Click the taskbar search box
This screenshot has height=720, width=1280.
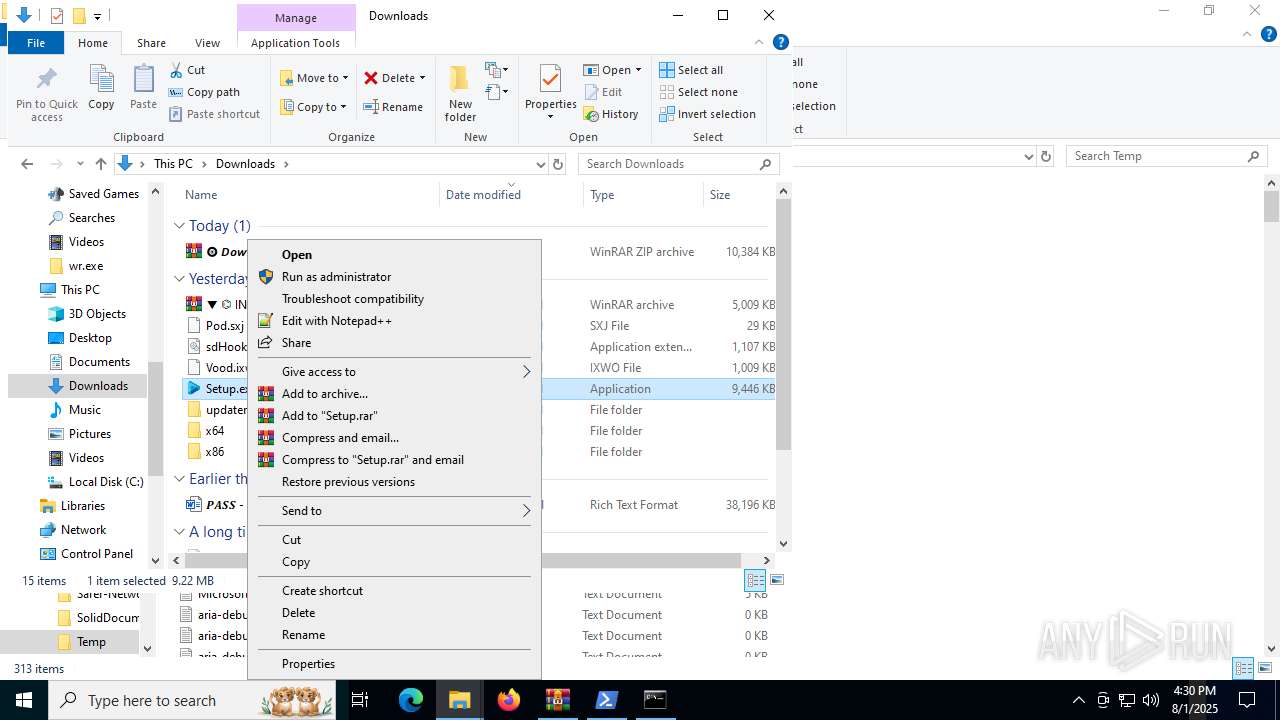coord(191,700)
